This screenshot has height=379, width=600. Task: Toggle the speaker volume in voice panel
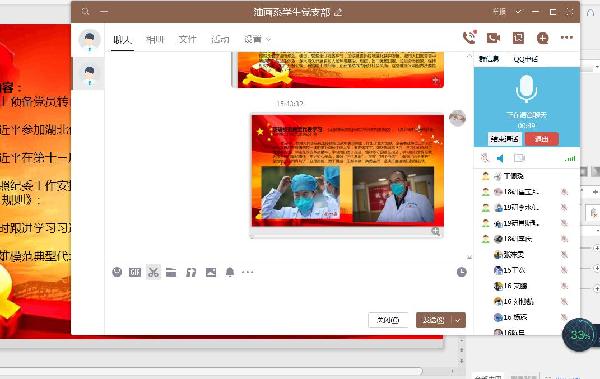[500, 158]
